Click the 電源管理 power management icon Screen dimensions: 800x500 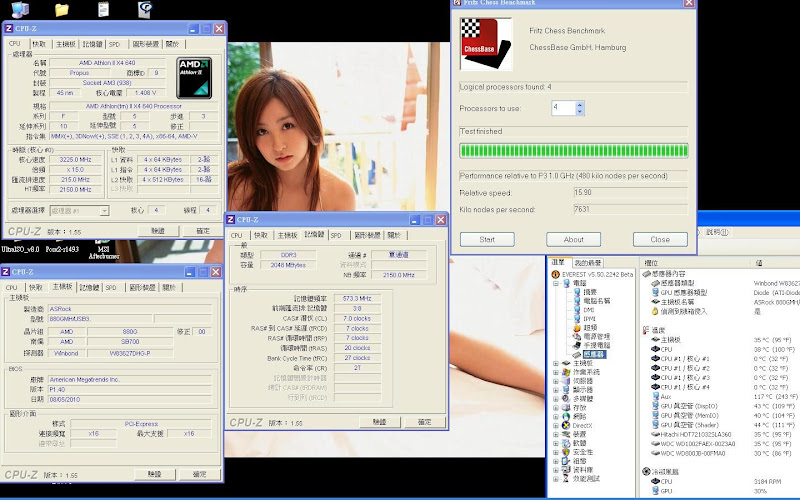(x=577, y=336)
